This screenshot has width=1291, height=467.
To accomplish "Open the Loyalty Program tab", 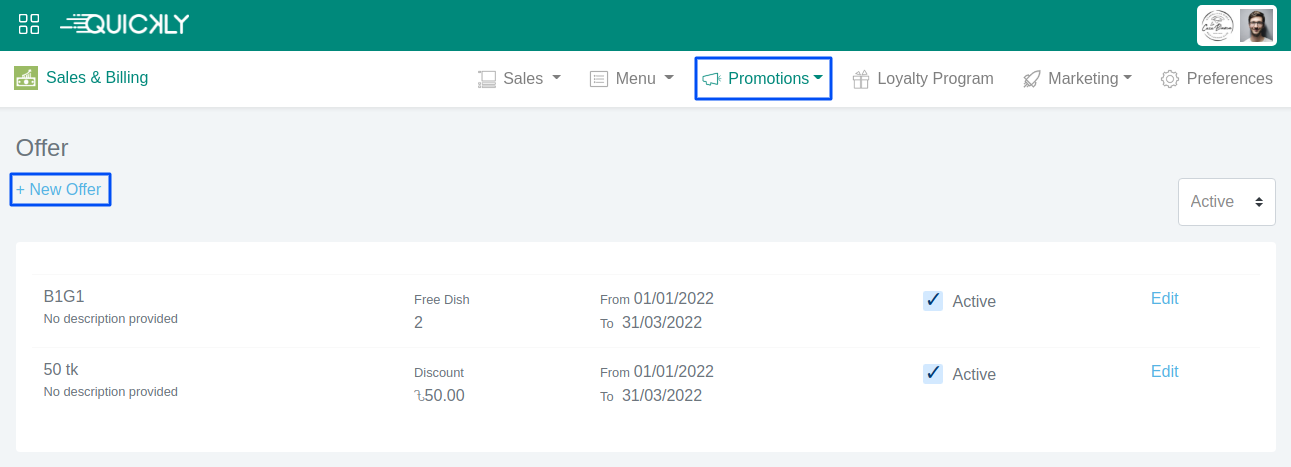I will (922, 78).
